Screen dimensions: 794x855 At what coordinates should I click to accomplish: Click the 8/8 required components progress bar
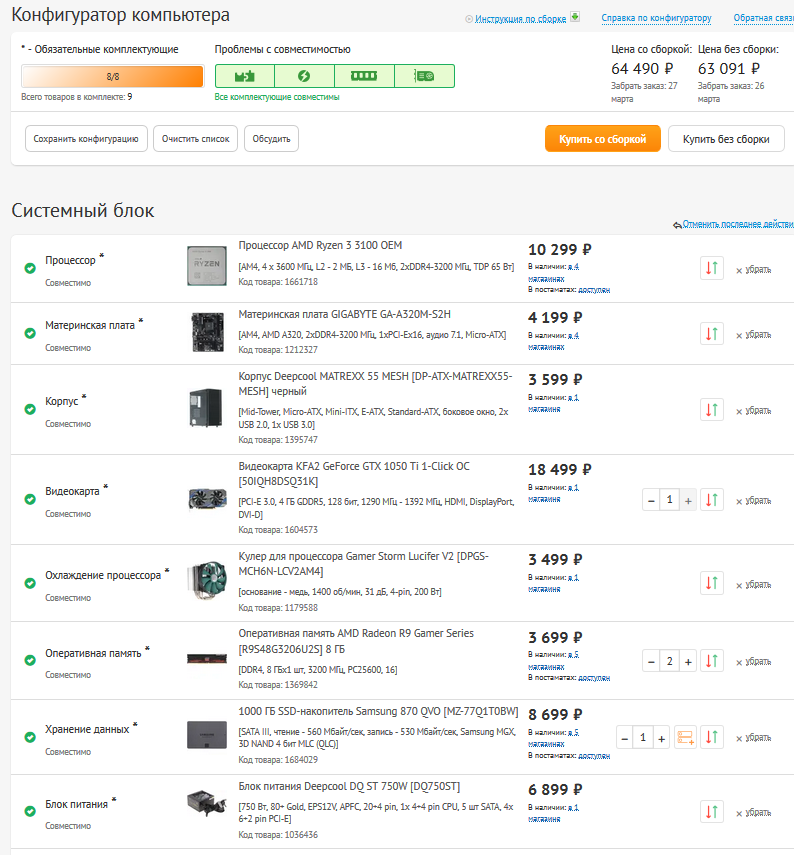(112, 76)
